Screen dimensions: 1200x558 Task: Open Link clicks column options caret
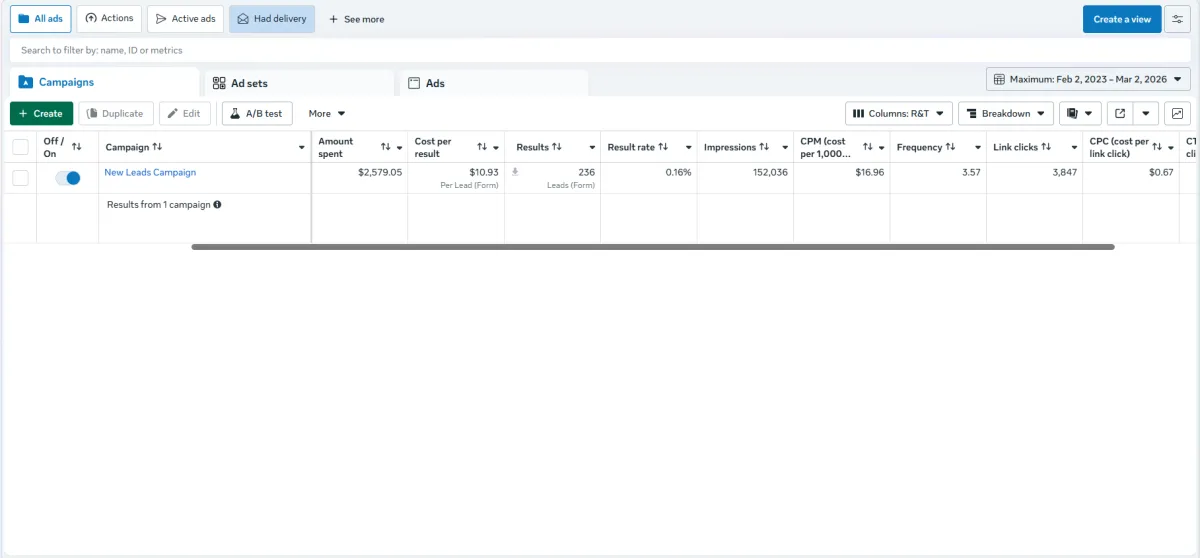point(1074,148)
